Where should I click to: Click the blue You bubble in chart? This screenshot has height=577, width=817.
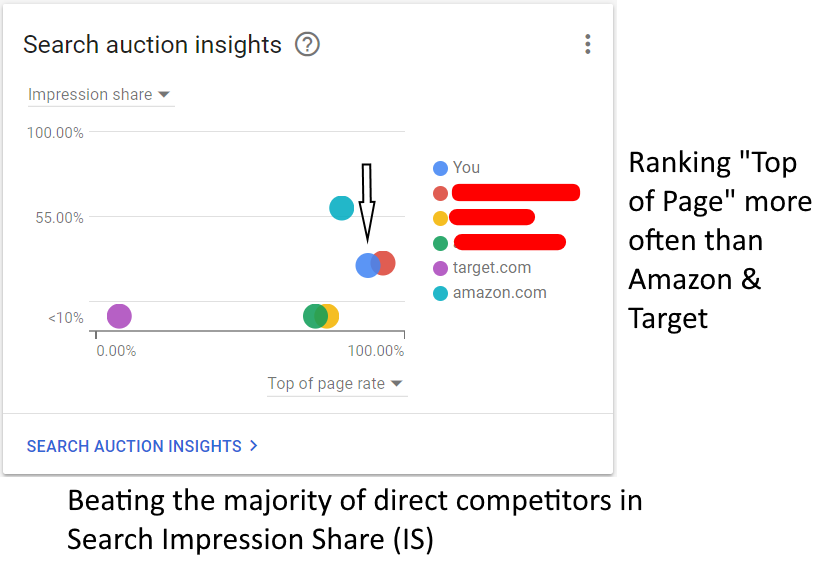[367, 265]
